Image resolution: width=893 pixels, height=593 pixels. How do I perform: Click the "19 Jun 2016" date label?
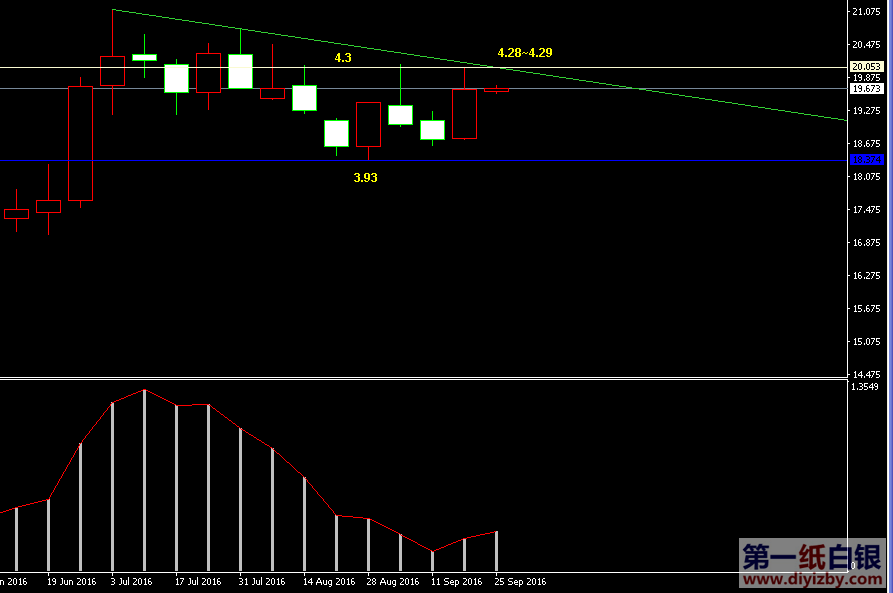[70, 581]
